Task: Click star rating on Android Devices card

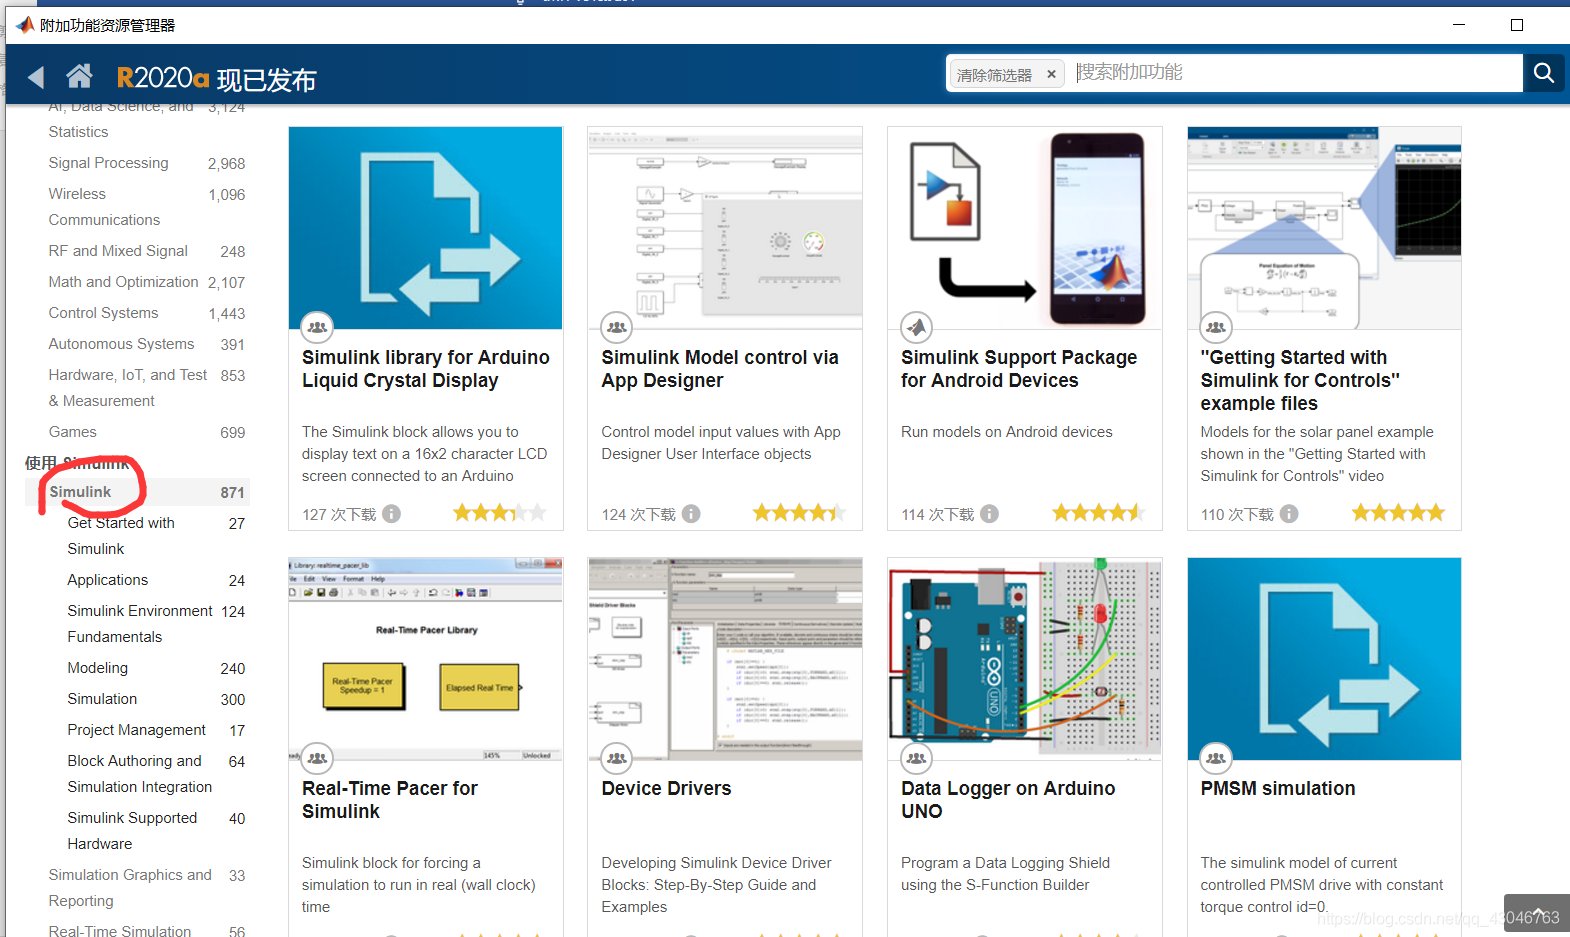Action: click(x=1098, y=513)
